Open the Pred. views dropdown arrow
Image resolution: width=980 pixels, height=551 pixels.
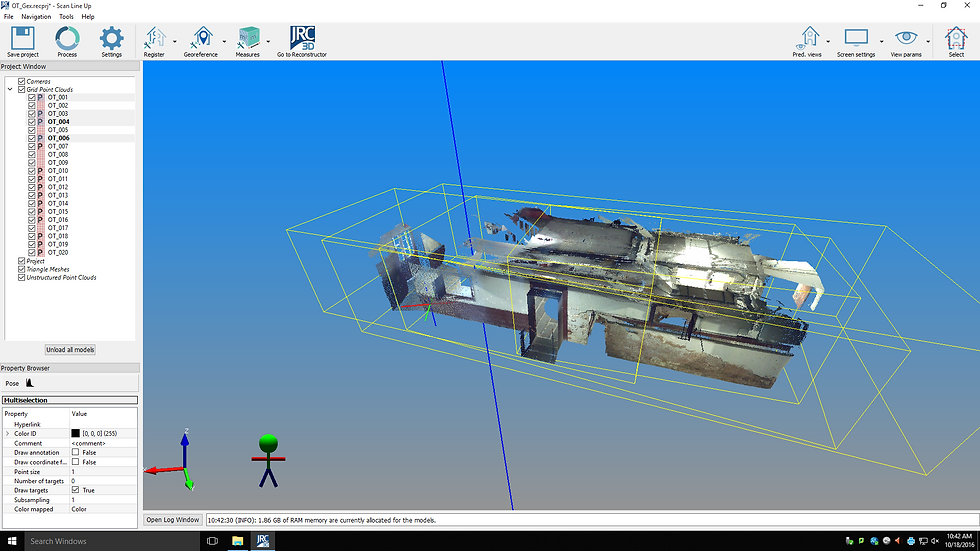click(829, 42)
